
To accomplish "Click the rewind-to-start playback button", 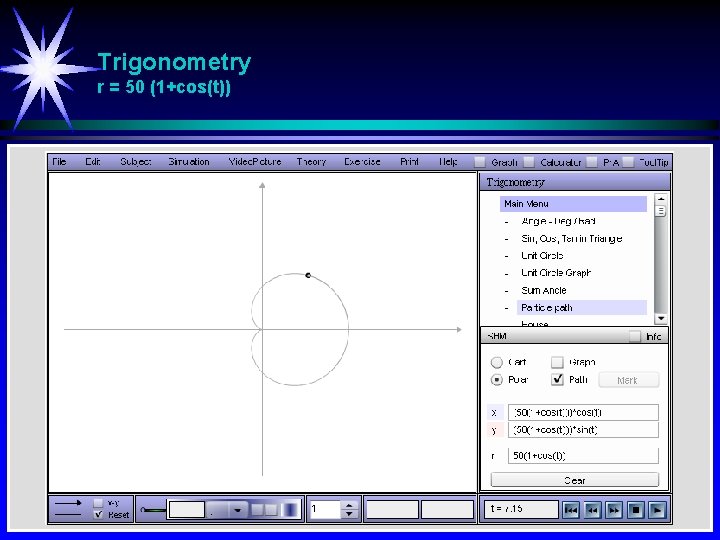I will click(x=571, y=510).
